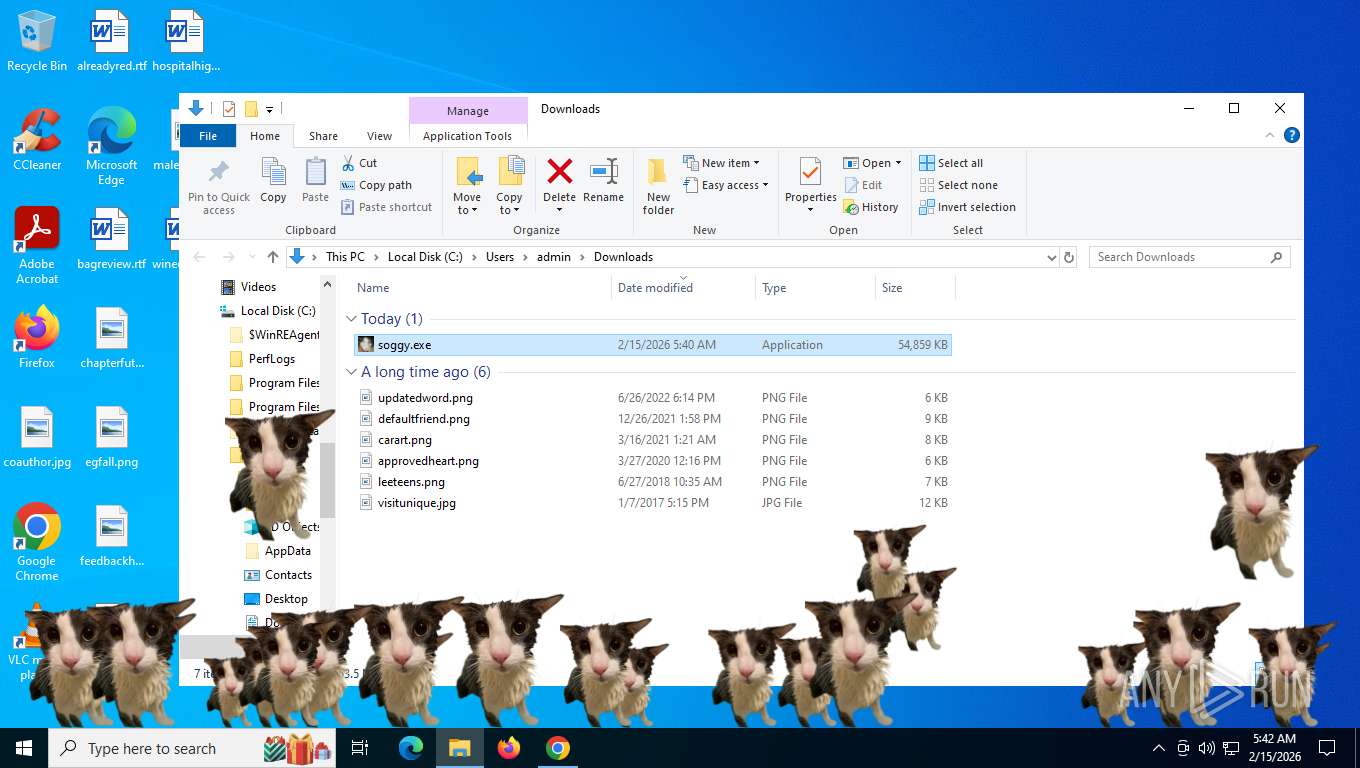Click Copy path command
This screenshot has width=1360, height=768.
click(376, 185)
